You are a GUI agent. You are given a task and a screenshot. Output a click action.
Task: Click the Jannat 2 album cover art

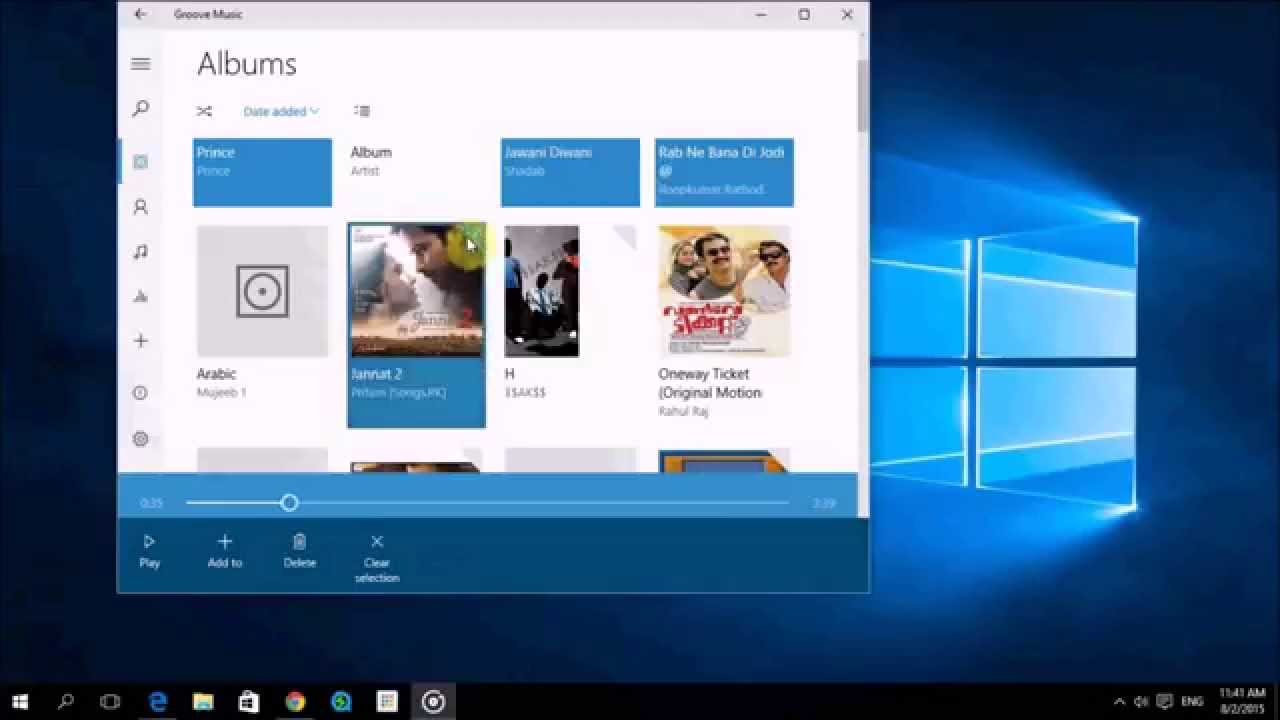point(416,291)
